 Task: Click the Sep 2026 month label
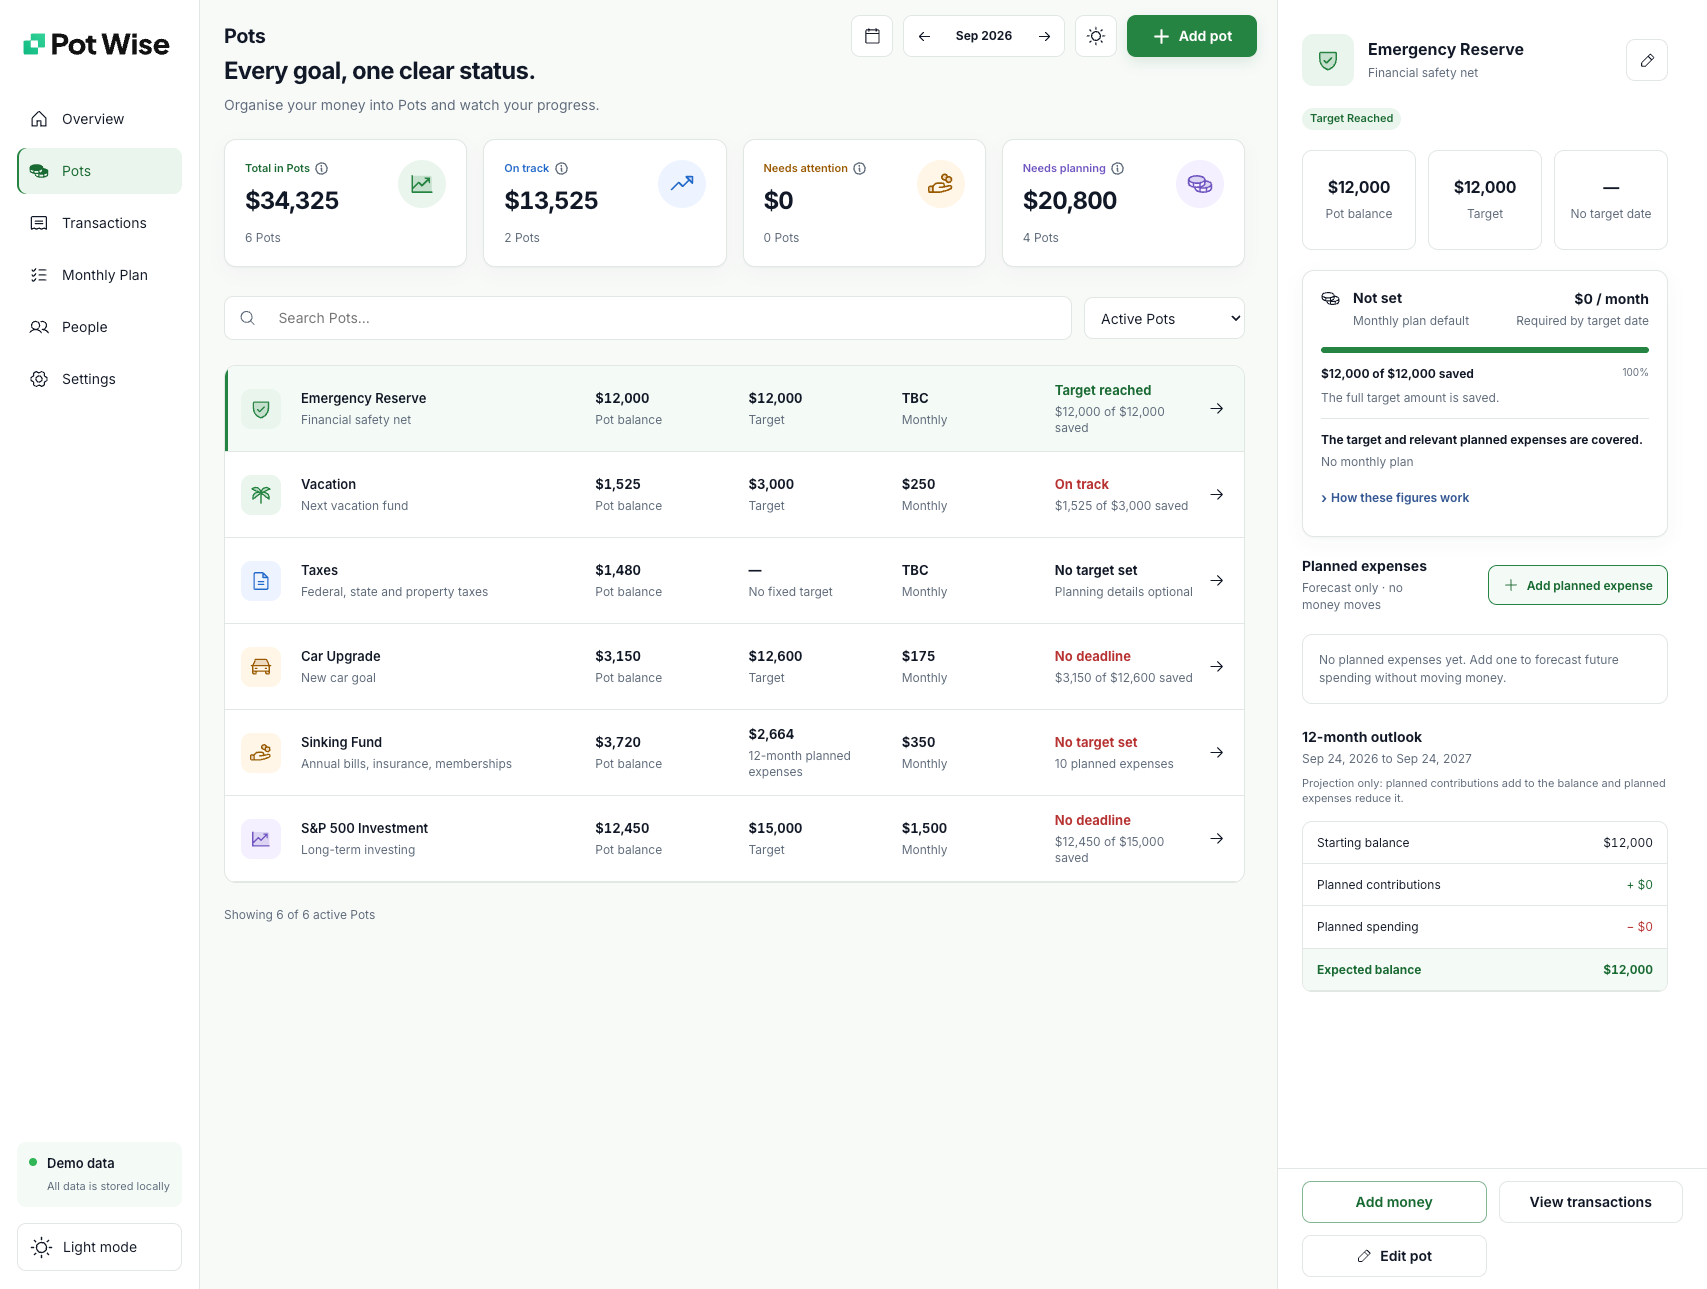point(984,36)
